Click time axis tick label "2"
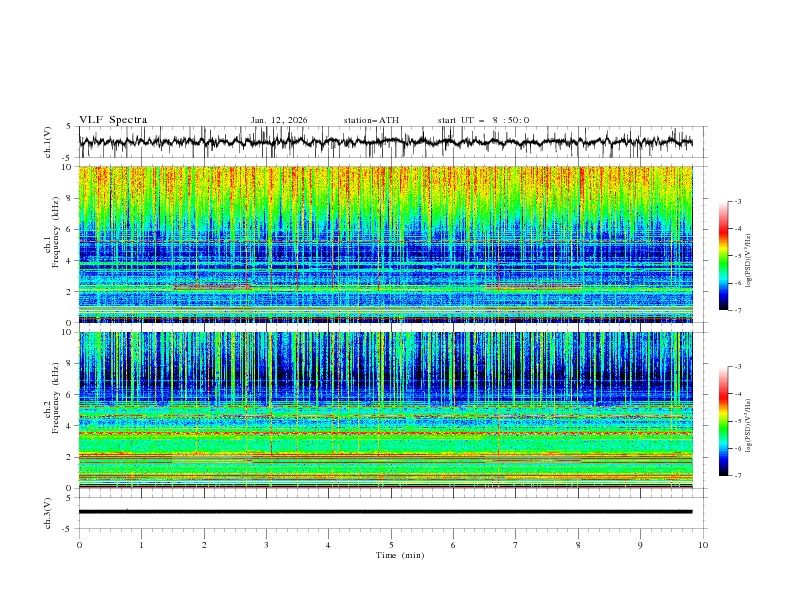Screen dimensions: 792x612 pos(204,545)
